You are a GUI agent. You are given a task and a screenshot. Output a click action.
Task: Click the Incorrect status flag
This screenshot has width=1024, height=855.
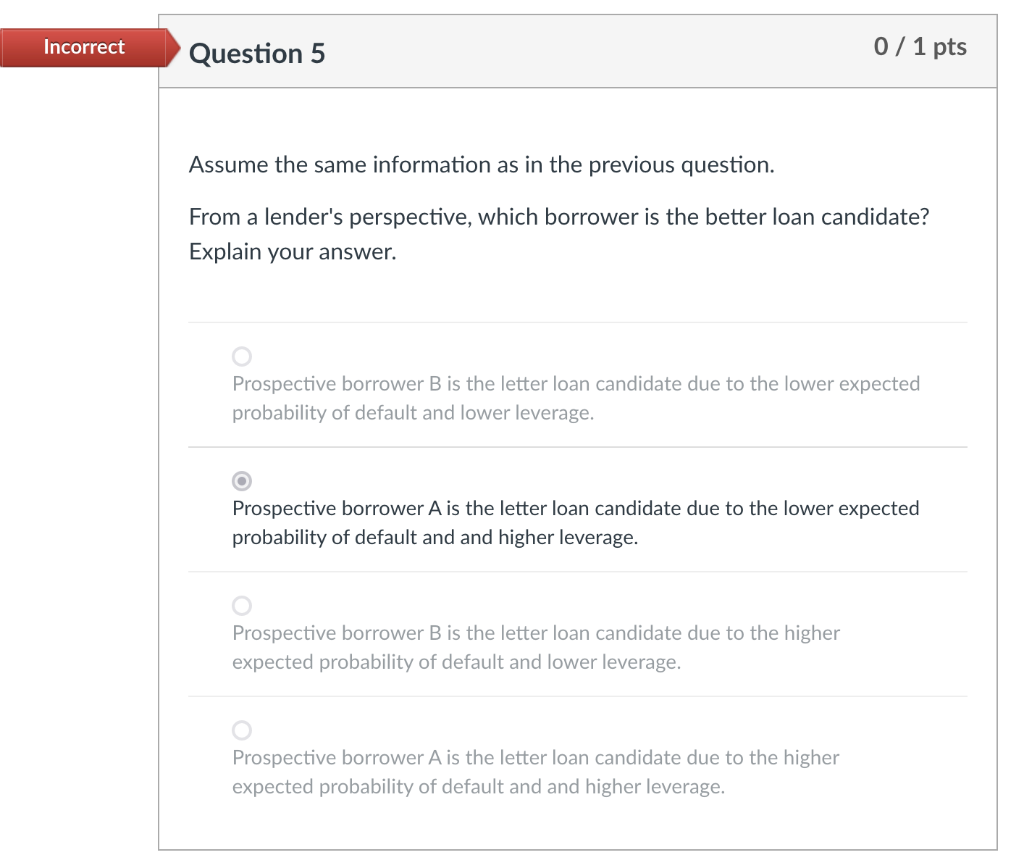(84, 47)
